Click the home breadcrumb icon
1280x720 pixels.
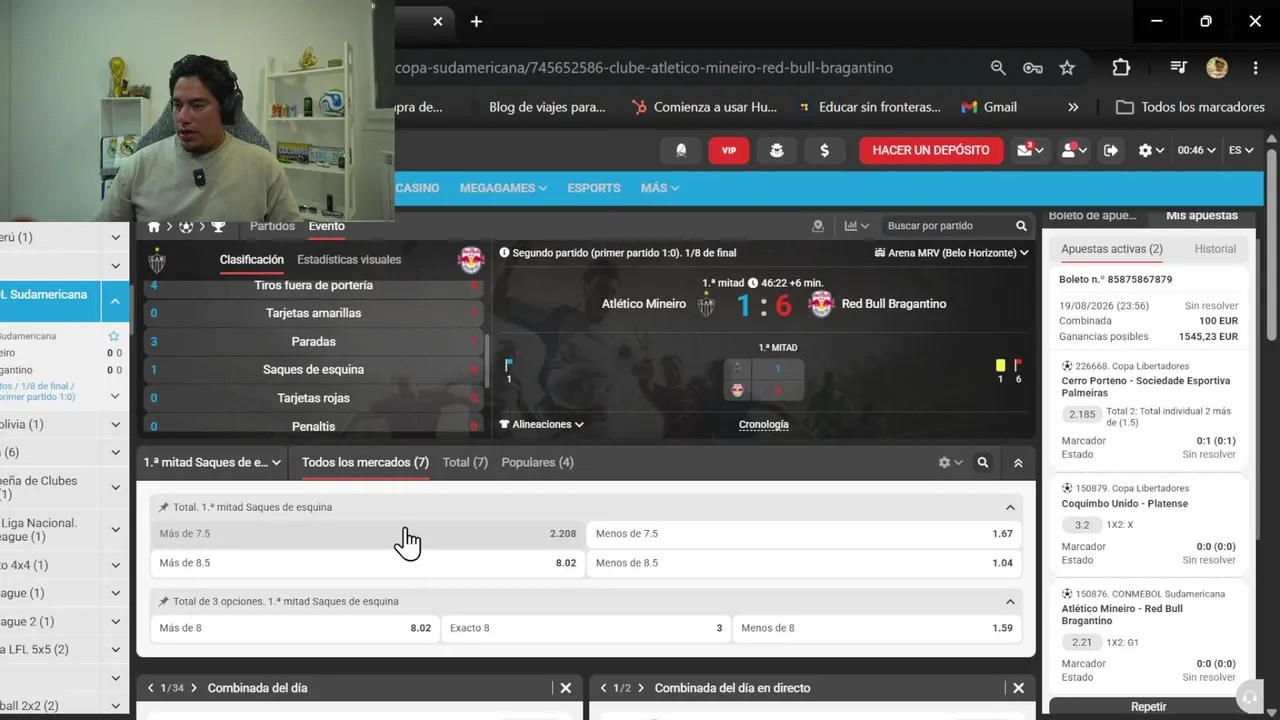click(x=154, y=227)
